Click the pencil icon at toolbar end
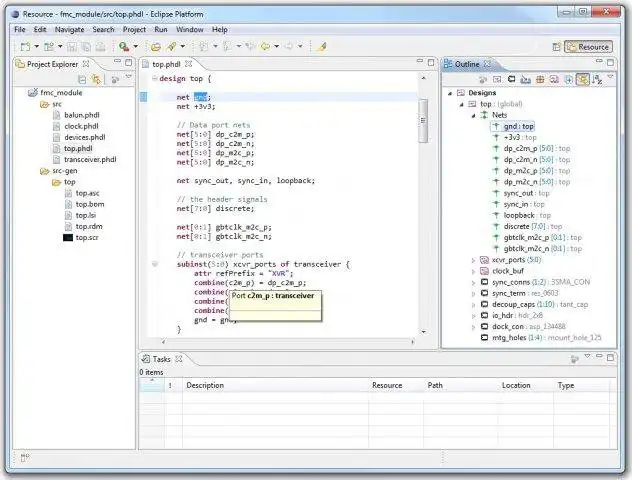The image size is (632, 480). [x=321, y=47]
